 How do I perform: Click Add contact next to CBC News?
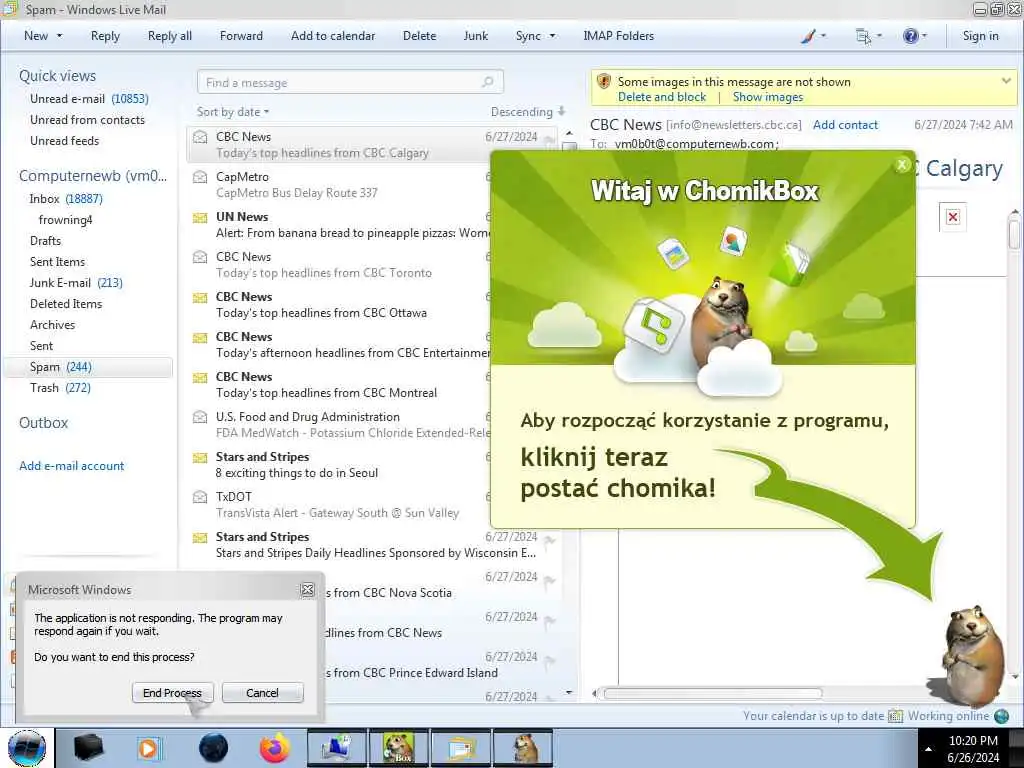(845, 125)
